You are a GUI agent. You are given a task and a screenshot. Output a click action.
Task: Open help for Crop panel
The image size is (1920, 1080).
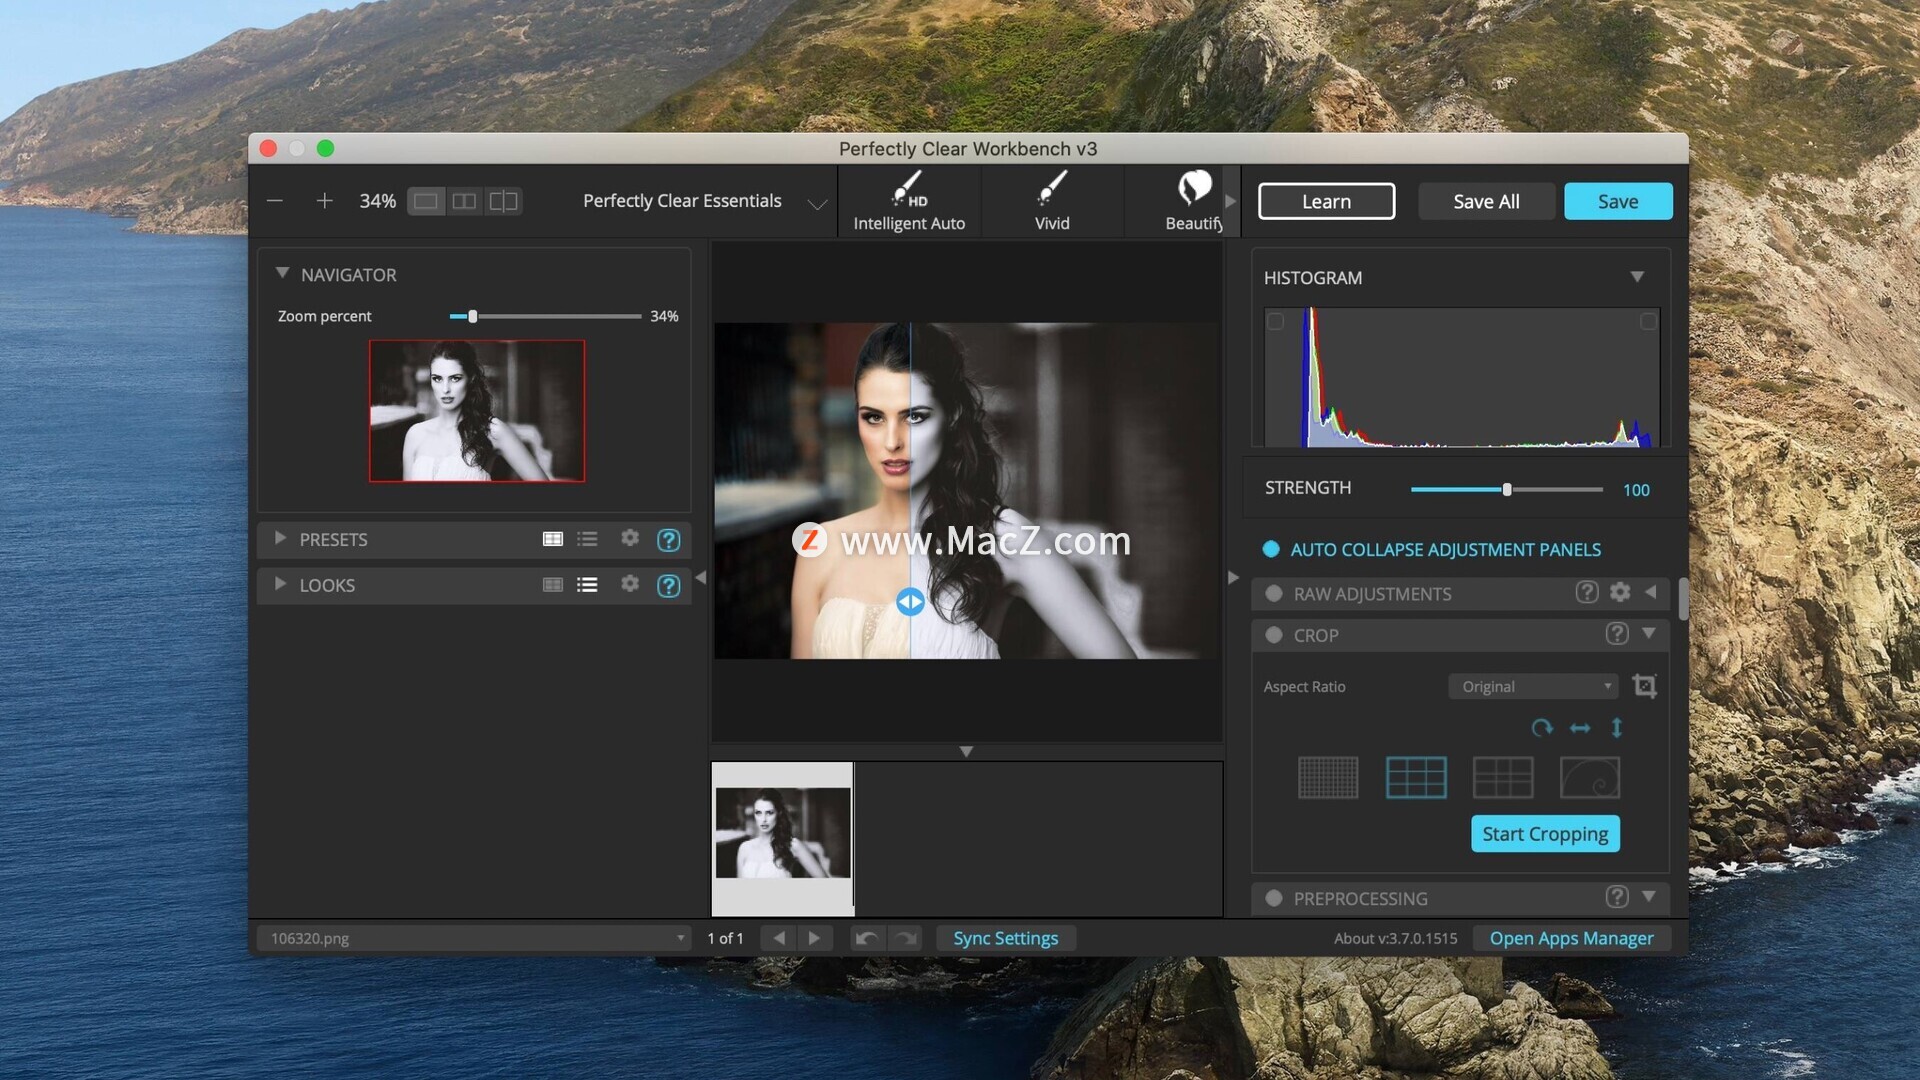click(x=1617, y=634)
